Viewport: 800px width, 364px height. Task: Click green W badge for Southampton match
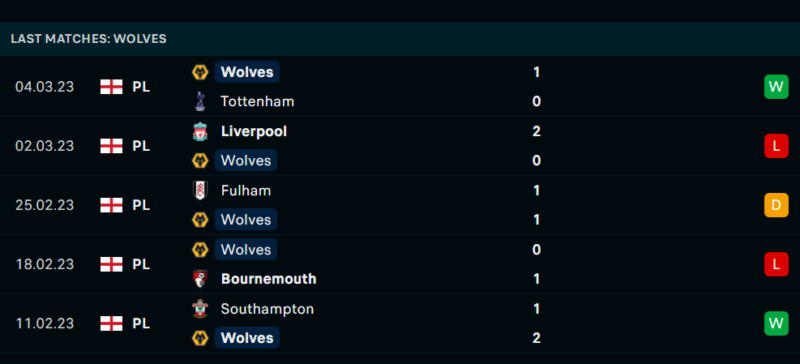point(776,323)
